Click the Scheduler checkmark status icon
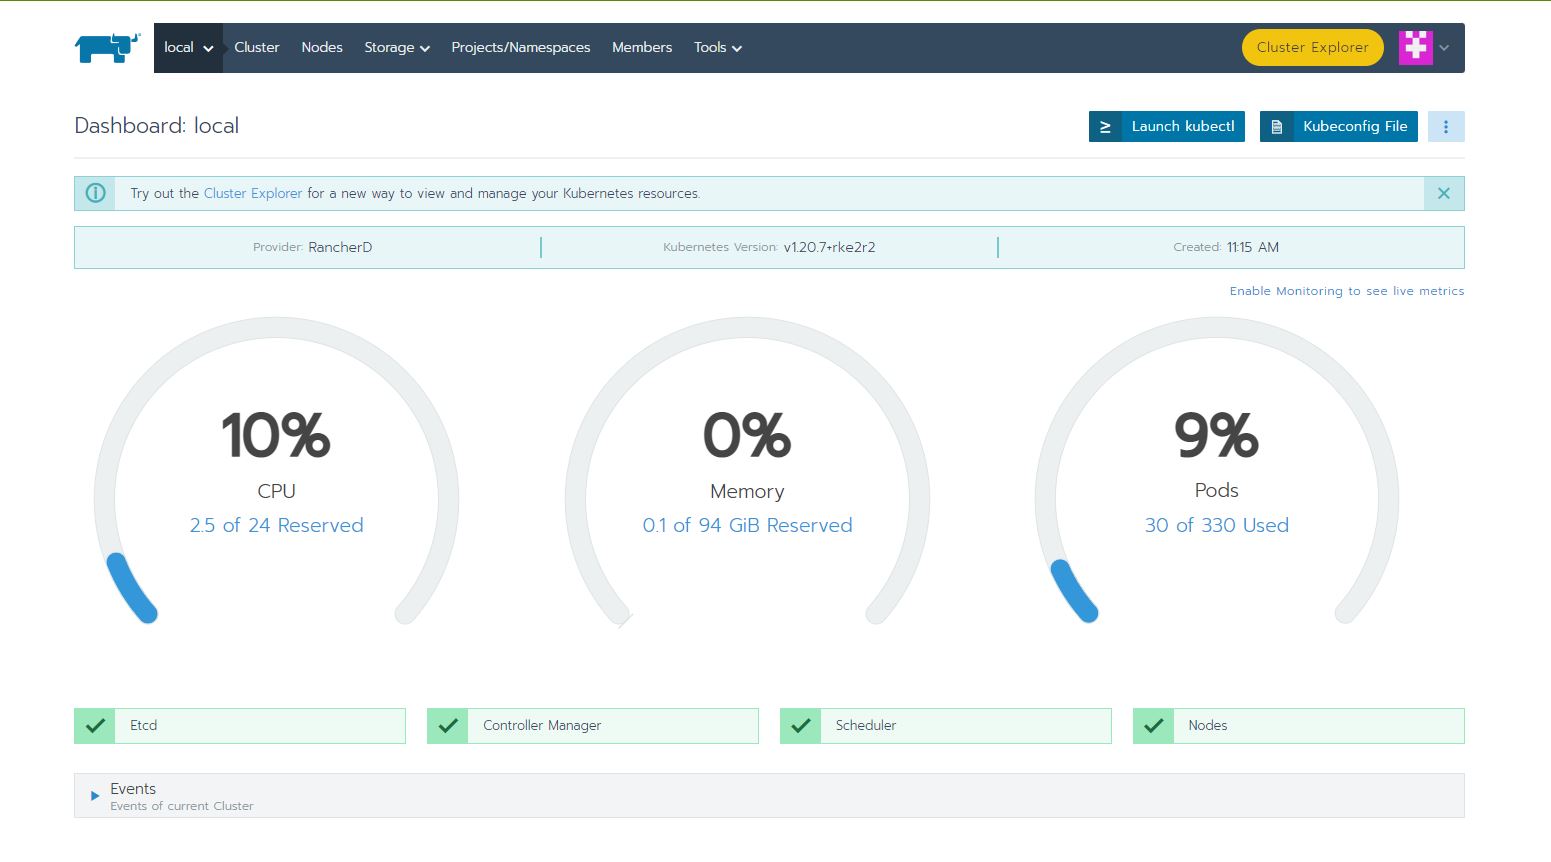 coord(801,726)
